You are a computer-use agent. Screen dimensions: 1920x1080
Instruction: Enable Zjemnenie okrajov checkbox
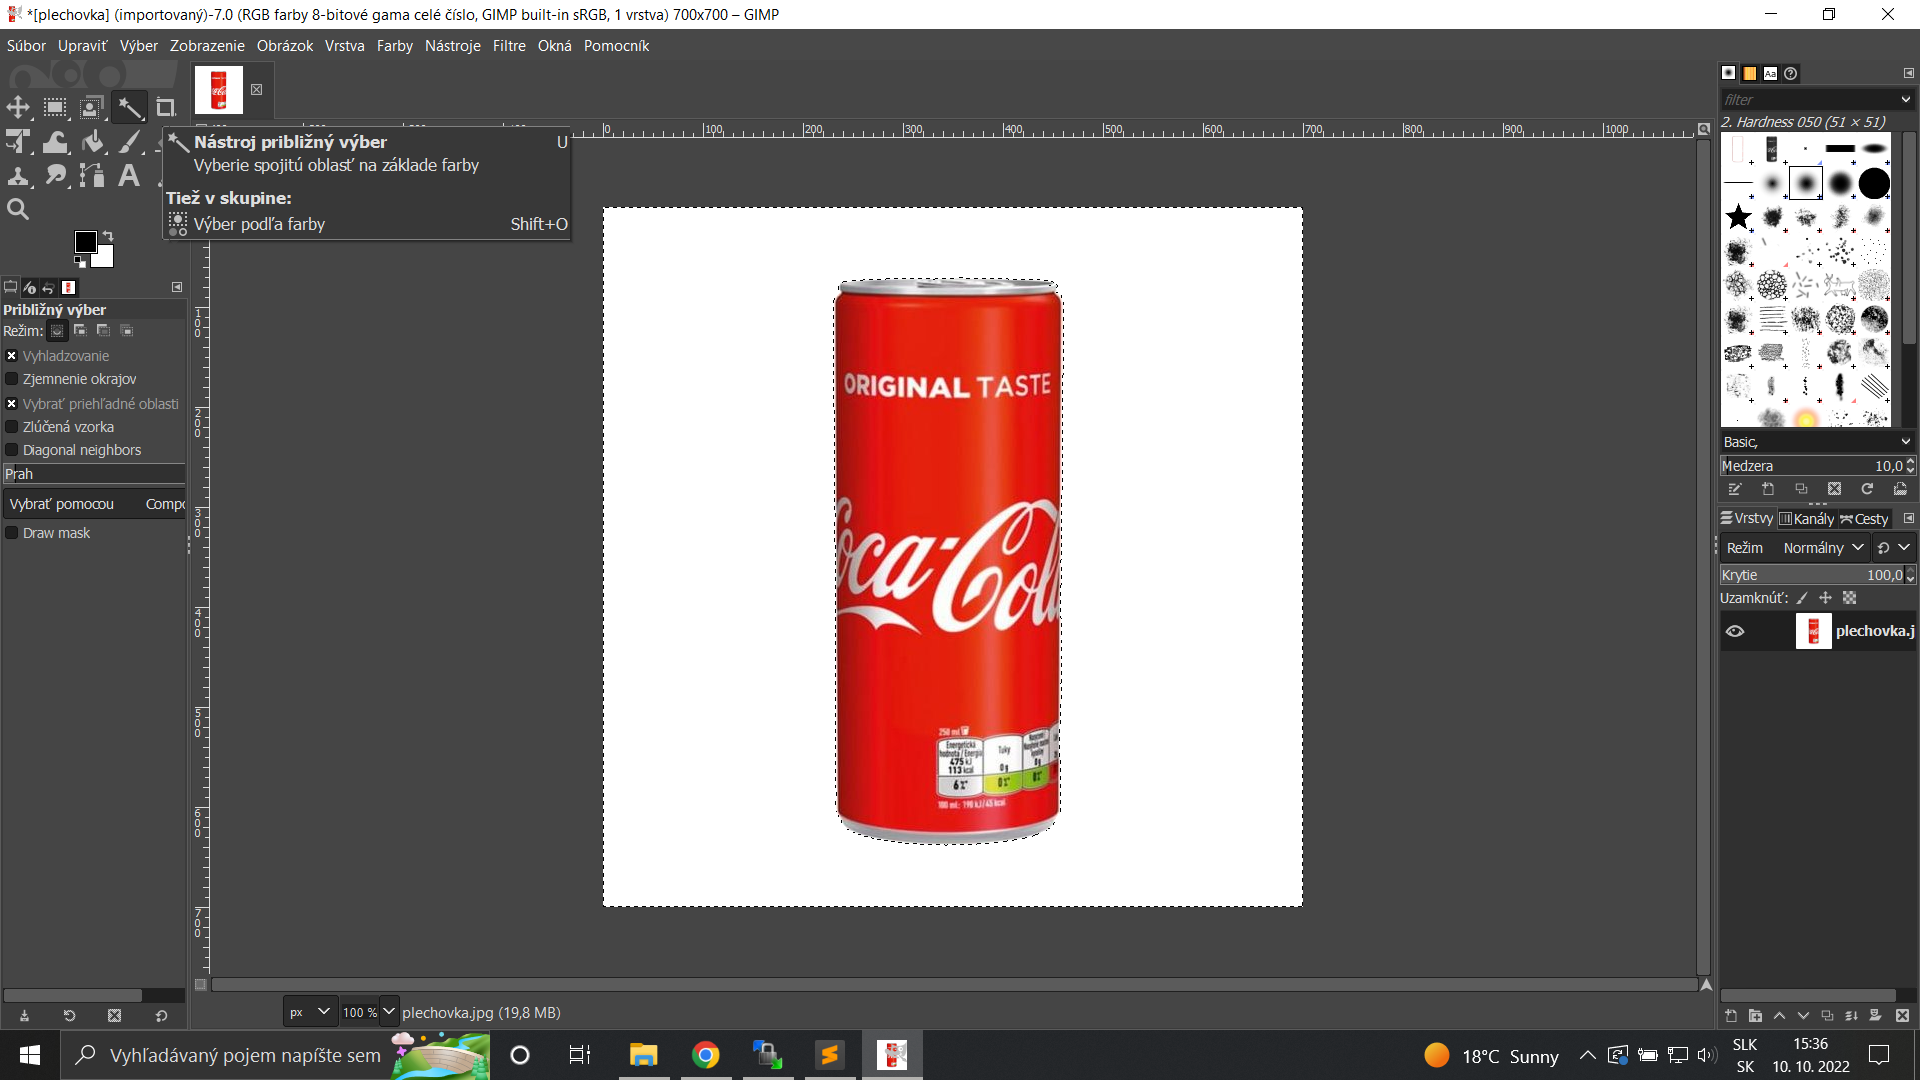tap(12, 379)
